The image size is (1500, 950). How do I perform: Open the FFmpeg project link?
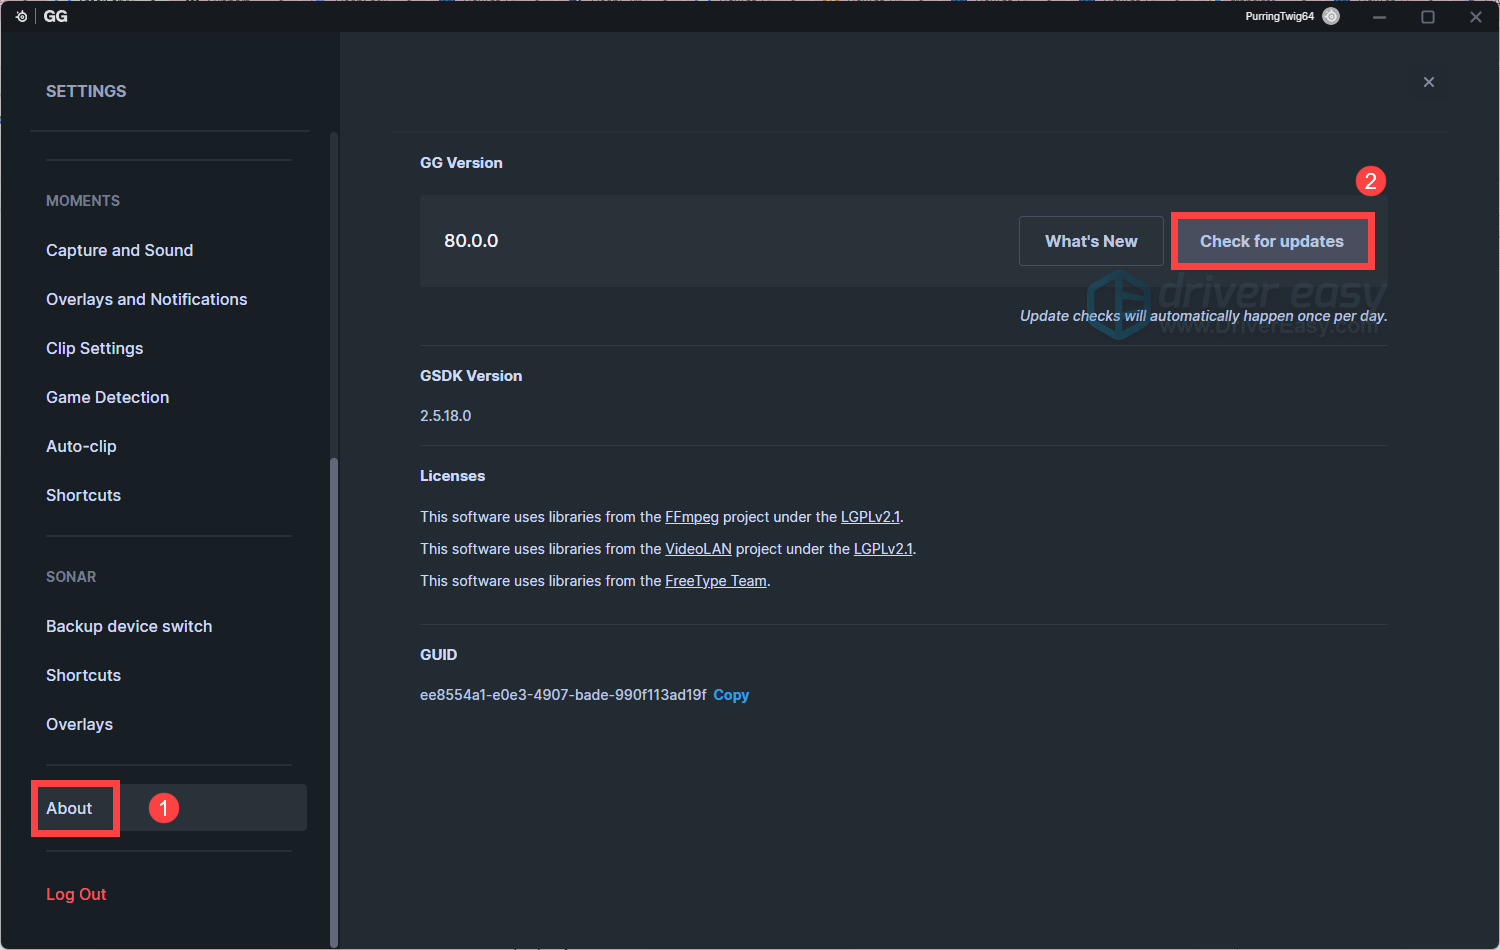pyautogui.click(x=692, y=517)
